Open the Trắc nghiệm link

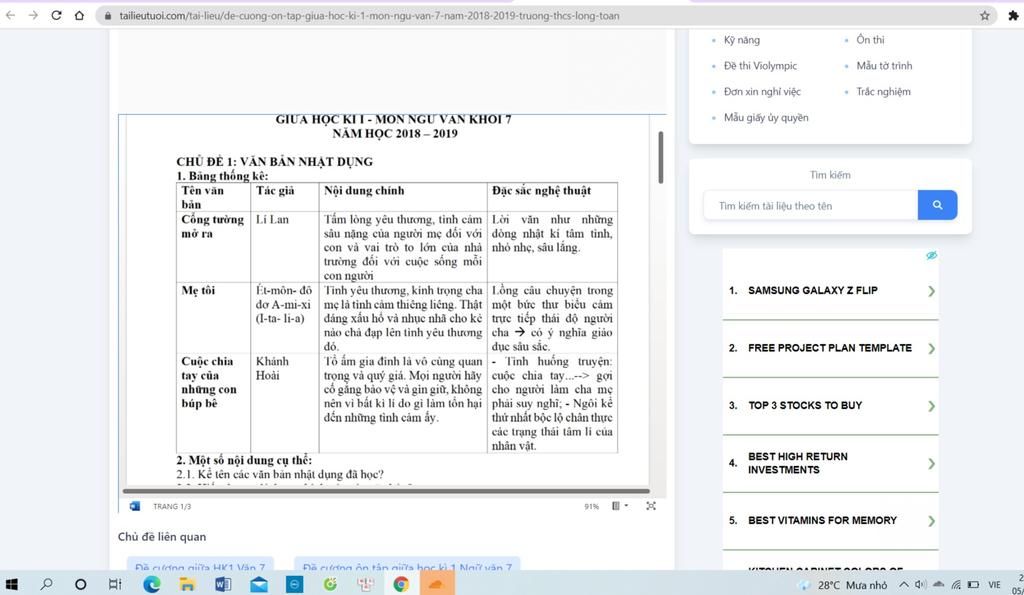coord(883,92)
